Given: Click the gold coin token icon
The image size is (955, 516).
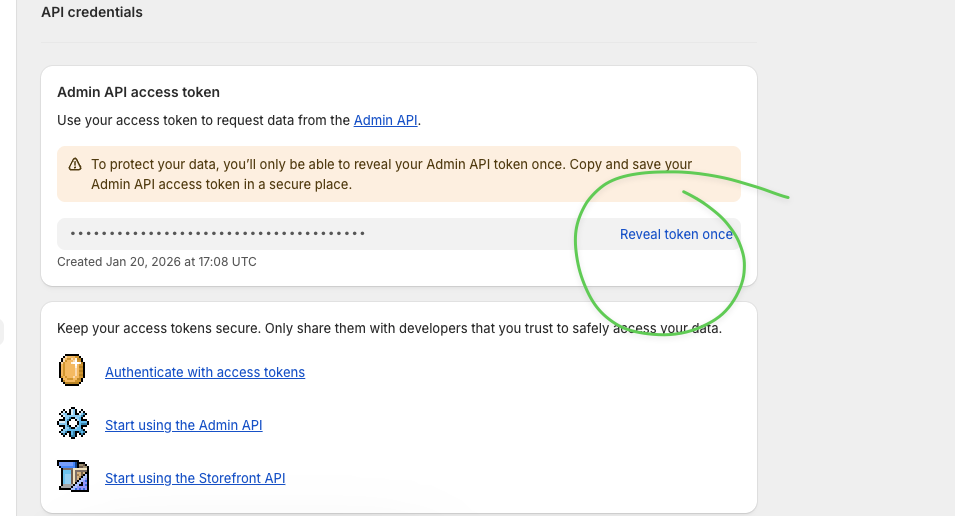Looking at the screenshot, I should coord(72,370).
